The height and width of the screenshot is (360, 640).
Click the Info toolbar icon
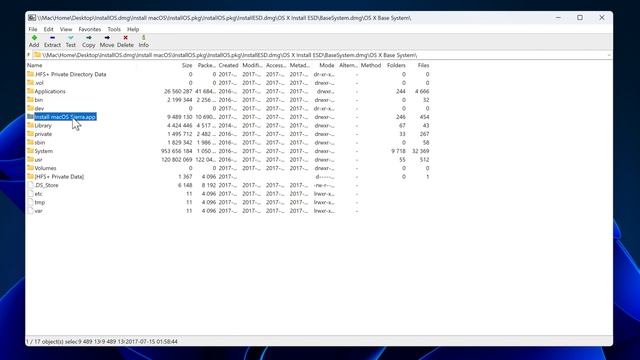pos(143,38)
